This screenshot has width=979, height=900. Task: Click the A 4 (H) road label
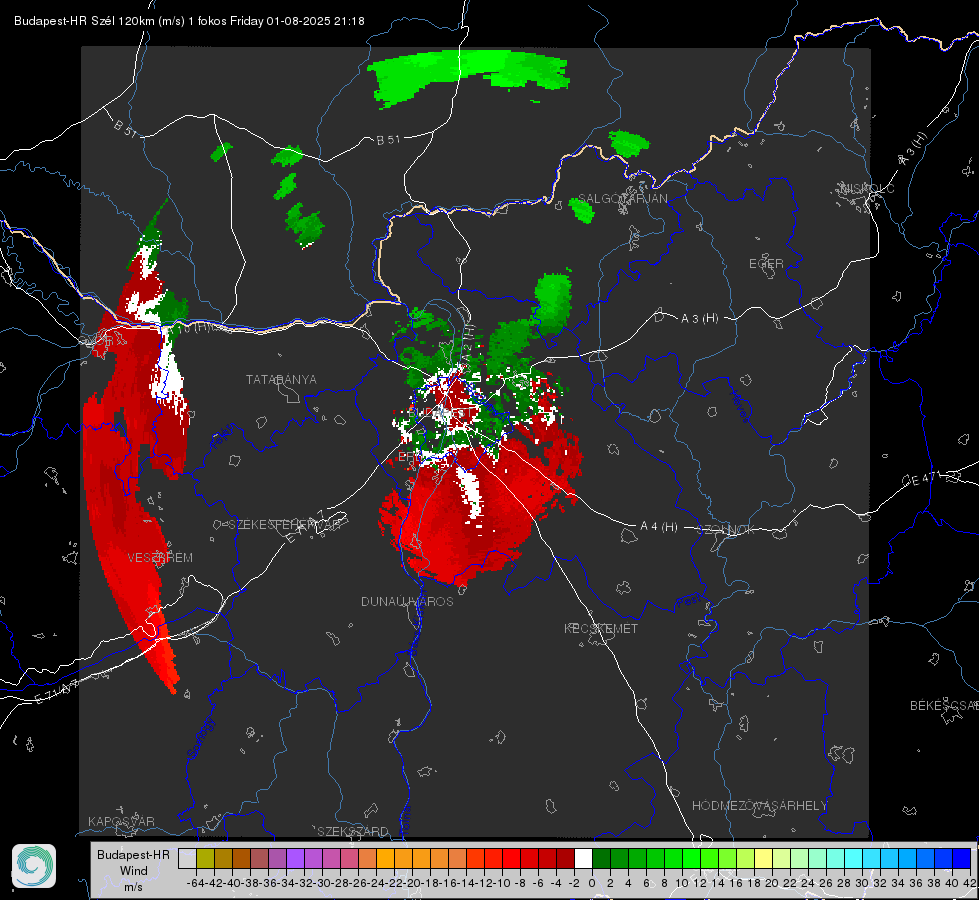point(659,527)
